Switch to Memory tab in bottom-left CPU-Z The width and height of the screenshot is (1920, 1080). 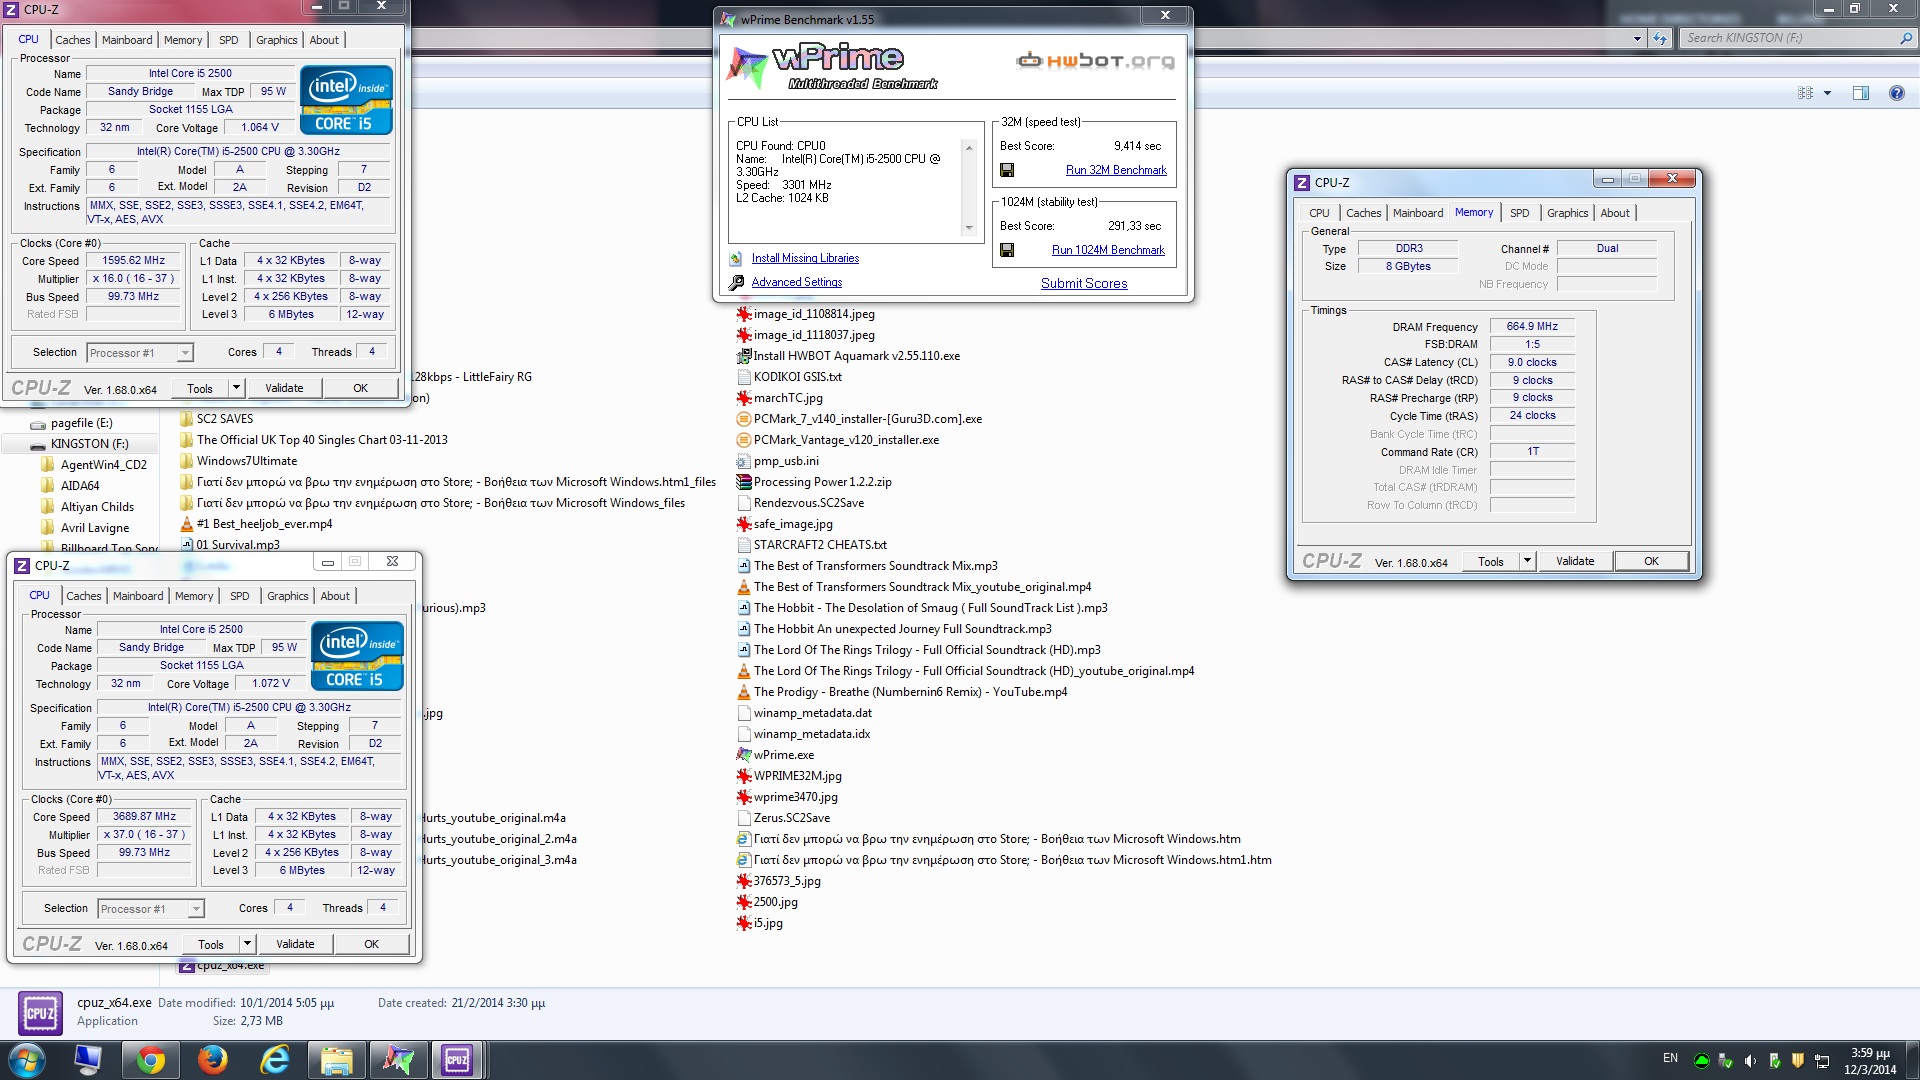(194, 596)
